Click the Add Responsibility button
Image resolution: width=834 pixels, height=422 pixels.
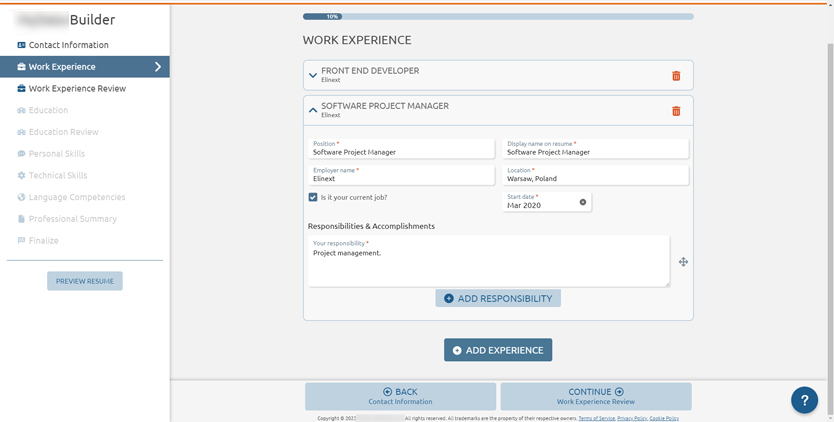[x=498, y=298]
